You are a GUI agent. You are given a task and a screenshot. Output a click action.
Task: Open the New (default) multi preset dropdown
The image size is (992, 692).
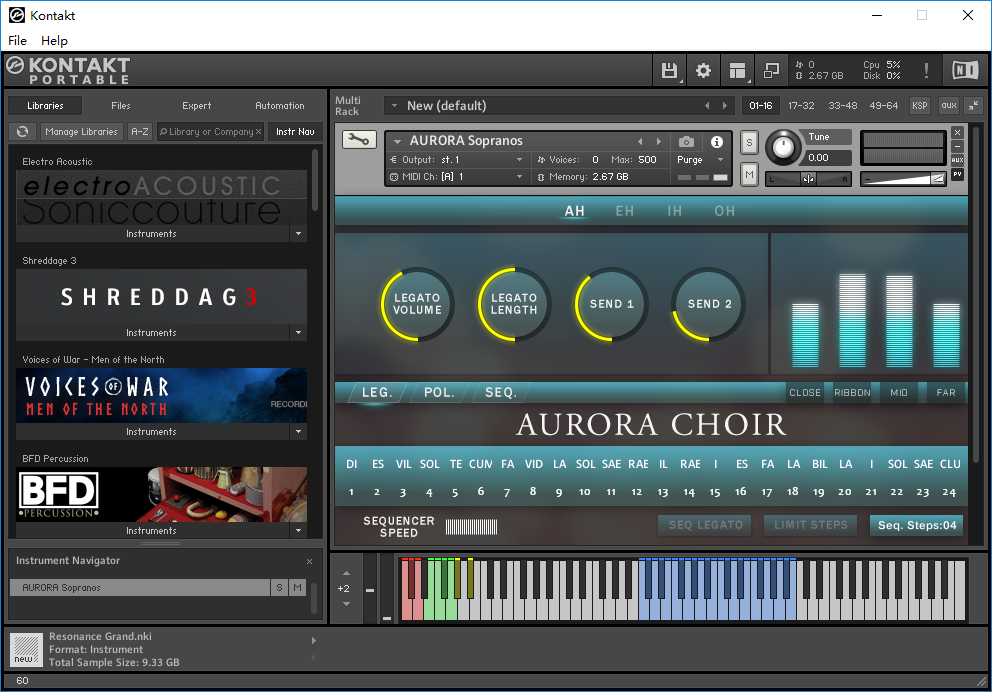click(x=394, y=106)
